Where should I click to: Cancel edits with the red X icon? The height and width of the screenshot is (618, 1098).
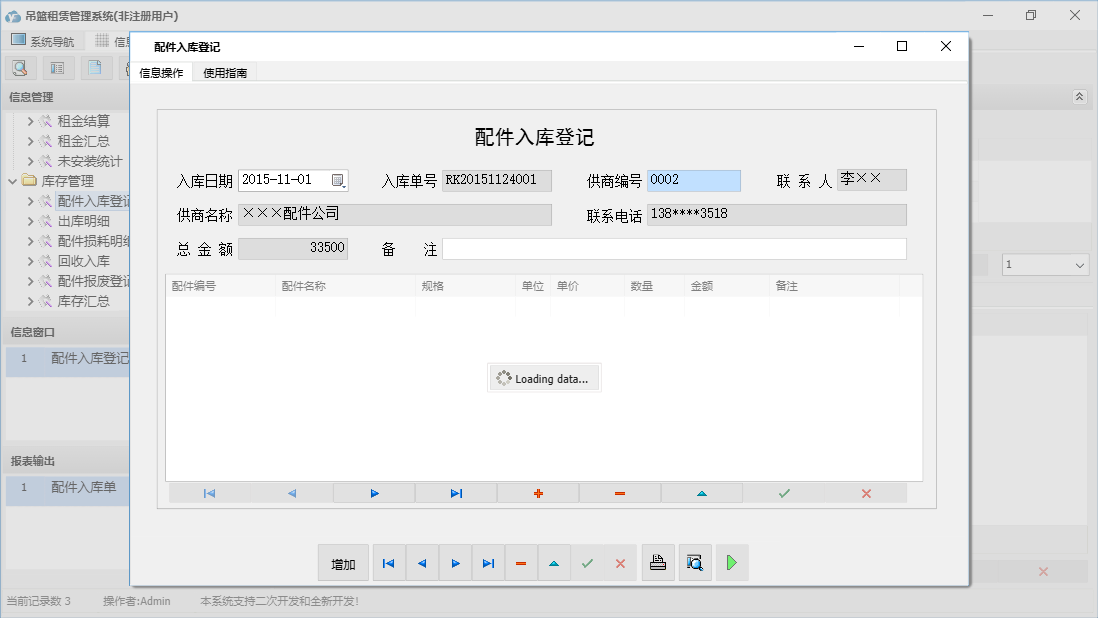click(x=865, y=492)
